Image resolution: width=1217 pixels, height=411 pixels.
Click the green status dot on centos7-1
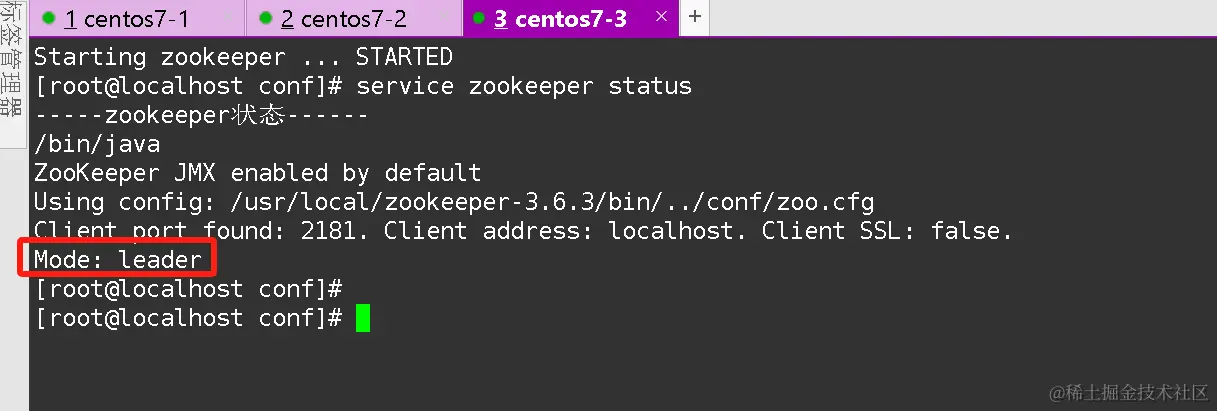pos(48,18)
